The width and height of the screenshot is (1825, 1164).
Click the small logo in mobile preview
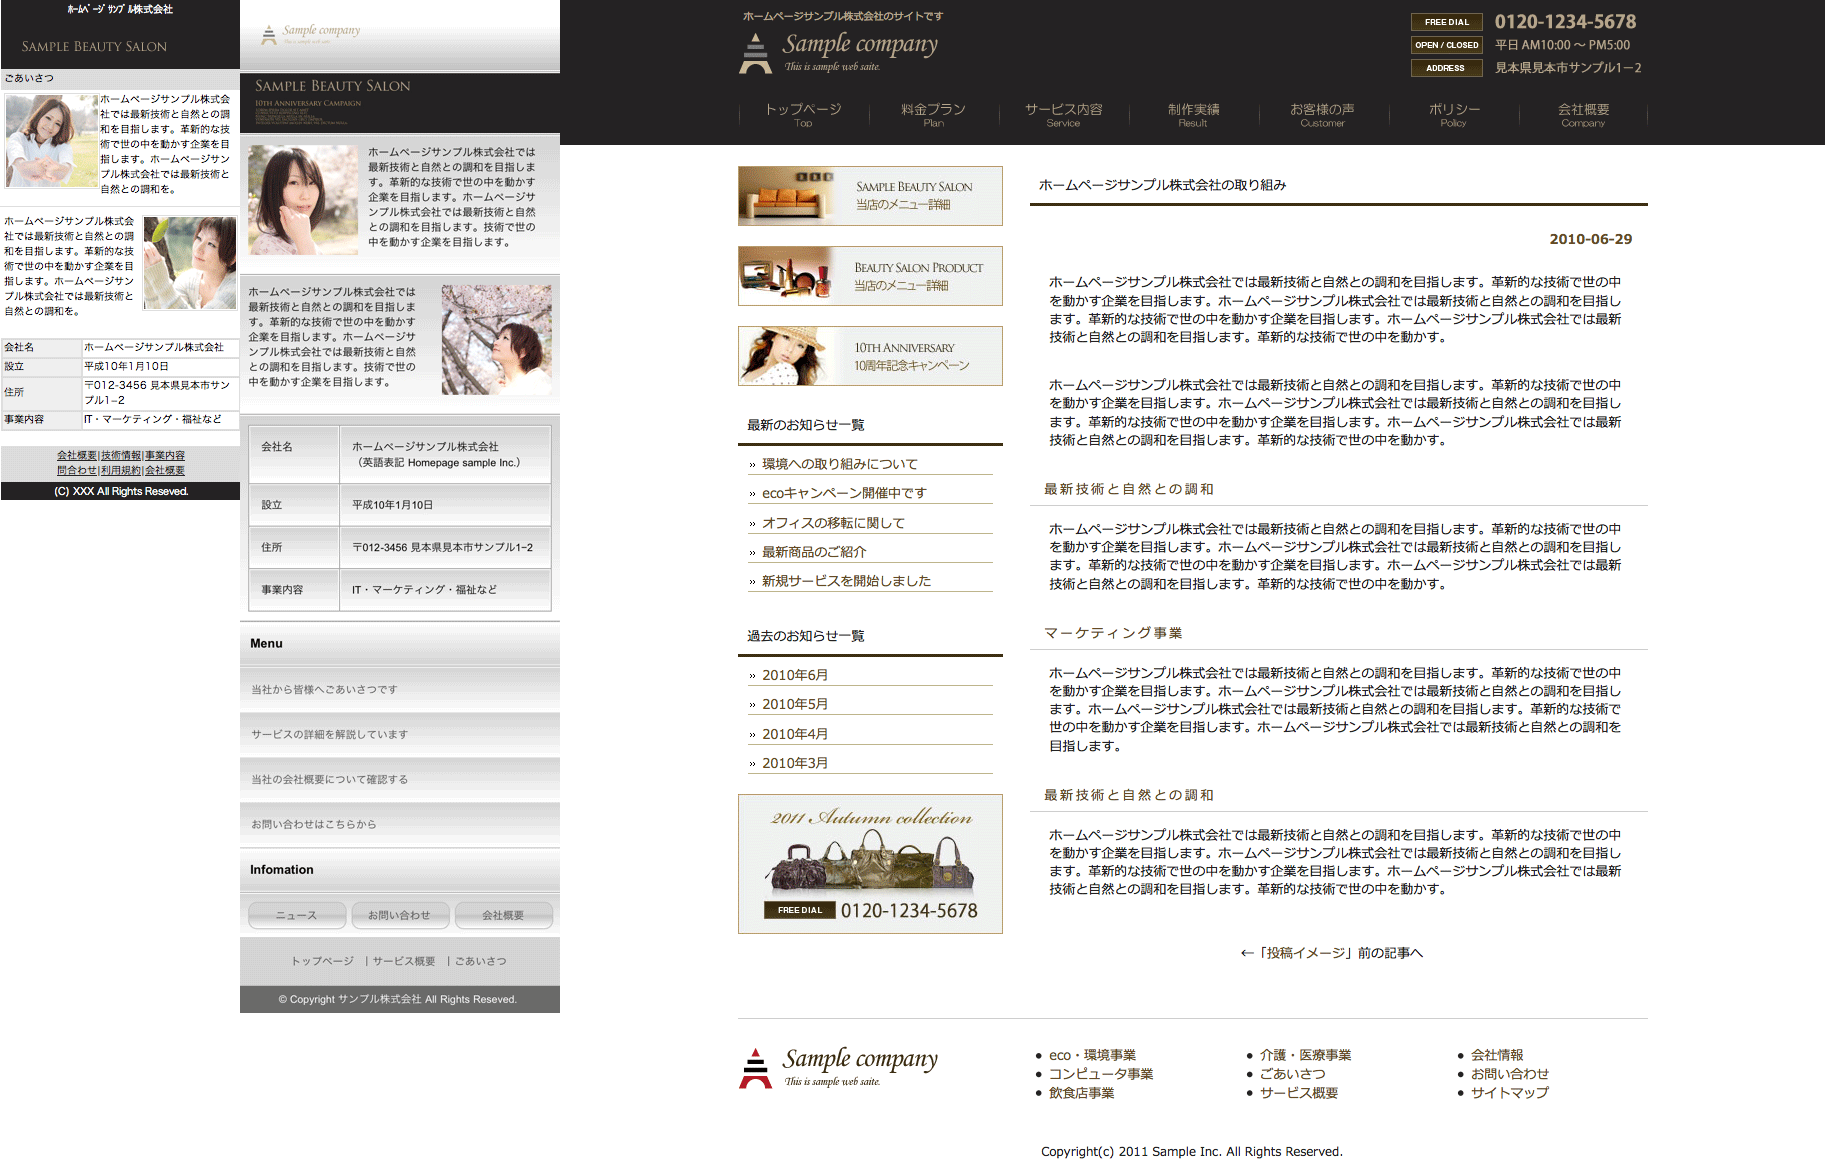[x=311, y=35]
